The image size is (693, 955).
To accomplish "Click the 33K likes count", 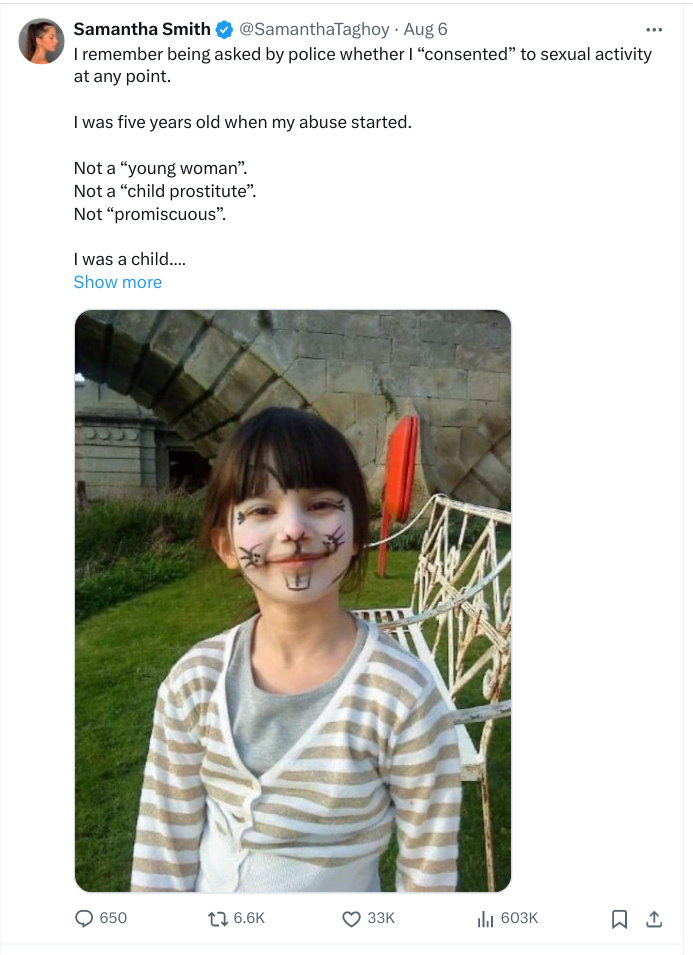I will (x=381, y=918).
